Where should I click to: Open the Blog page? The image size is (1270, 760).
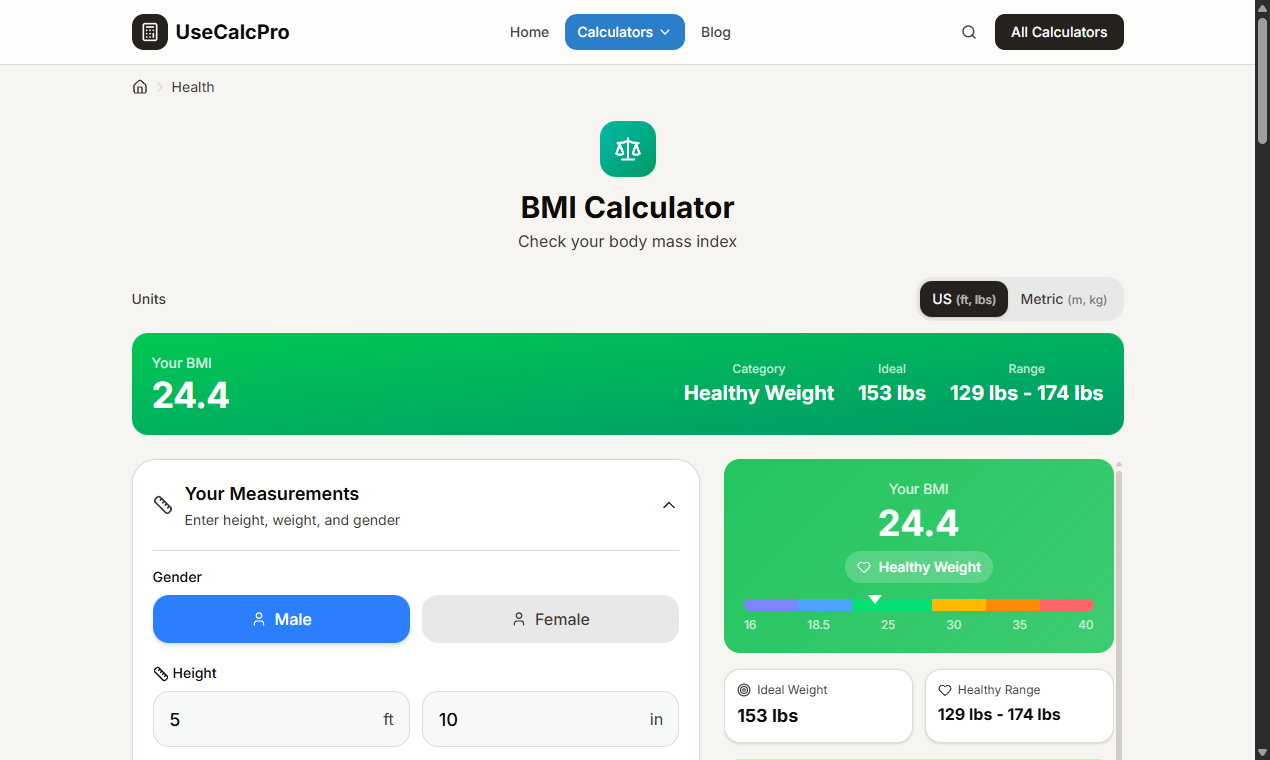pos(716,32)
